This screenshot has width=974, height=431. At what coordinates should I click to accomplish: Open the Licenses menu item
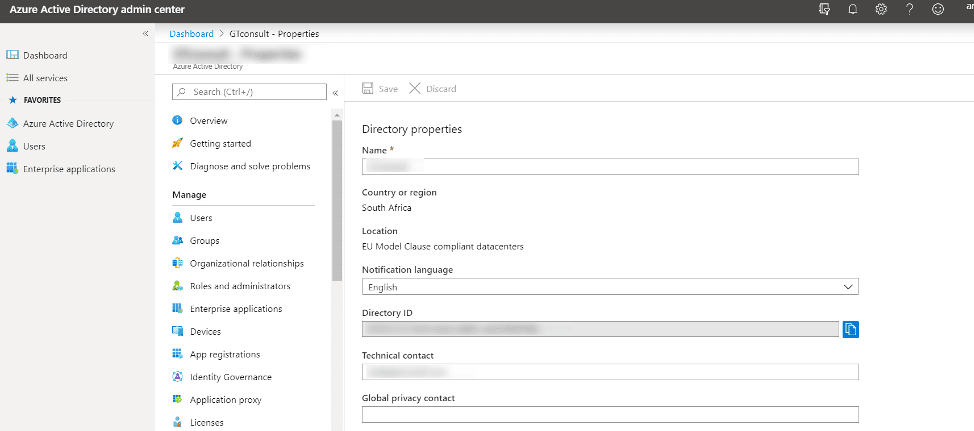point(207,423)
